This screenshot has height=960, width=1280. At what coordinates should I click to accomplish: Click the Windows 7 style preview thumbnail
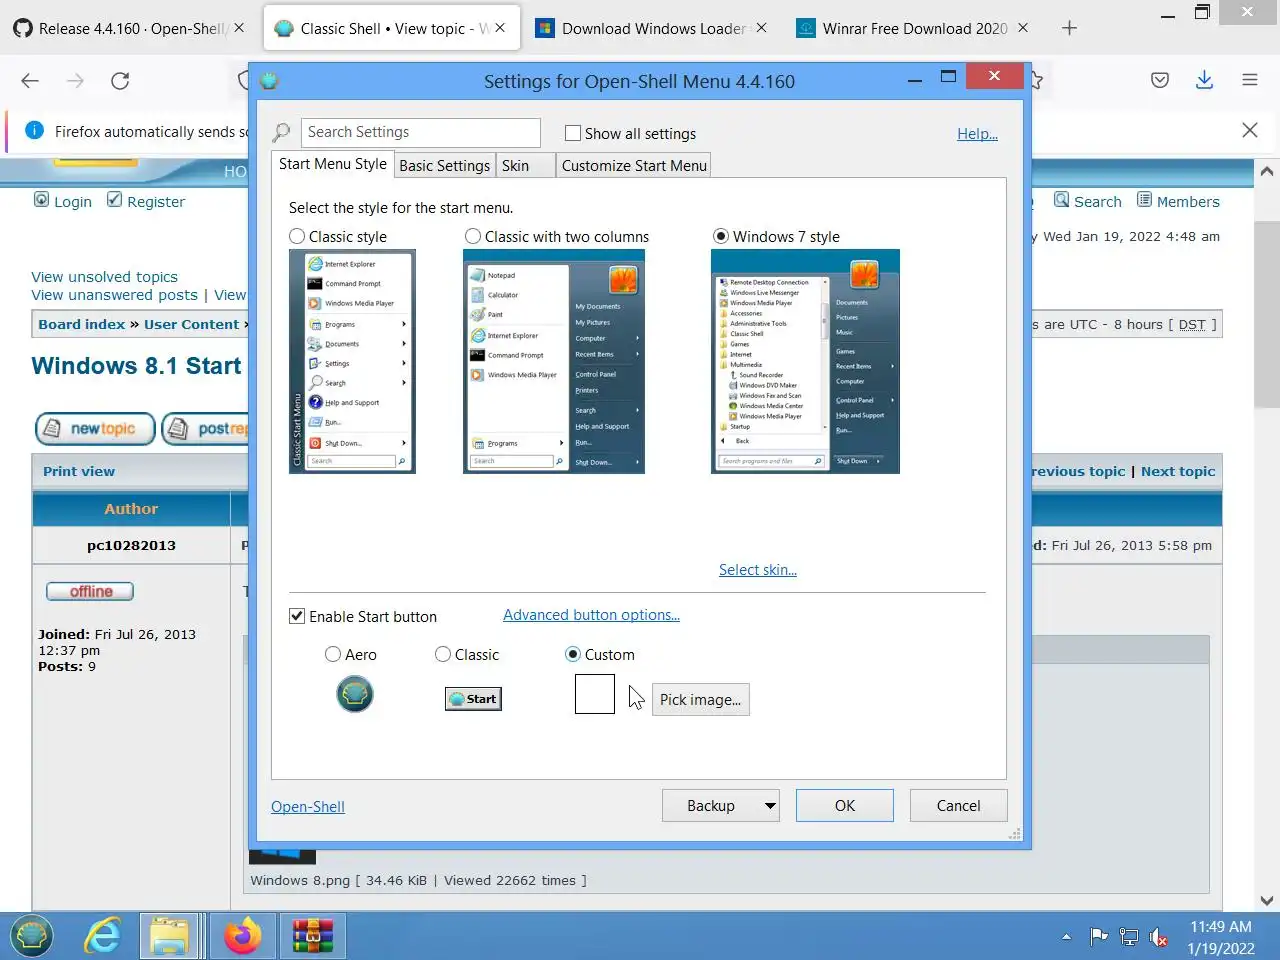pyautogui.click(x=805, y=361)
